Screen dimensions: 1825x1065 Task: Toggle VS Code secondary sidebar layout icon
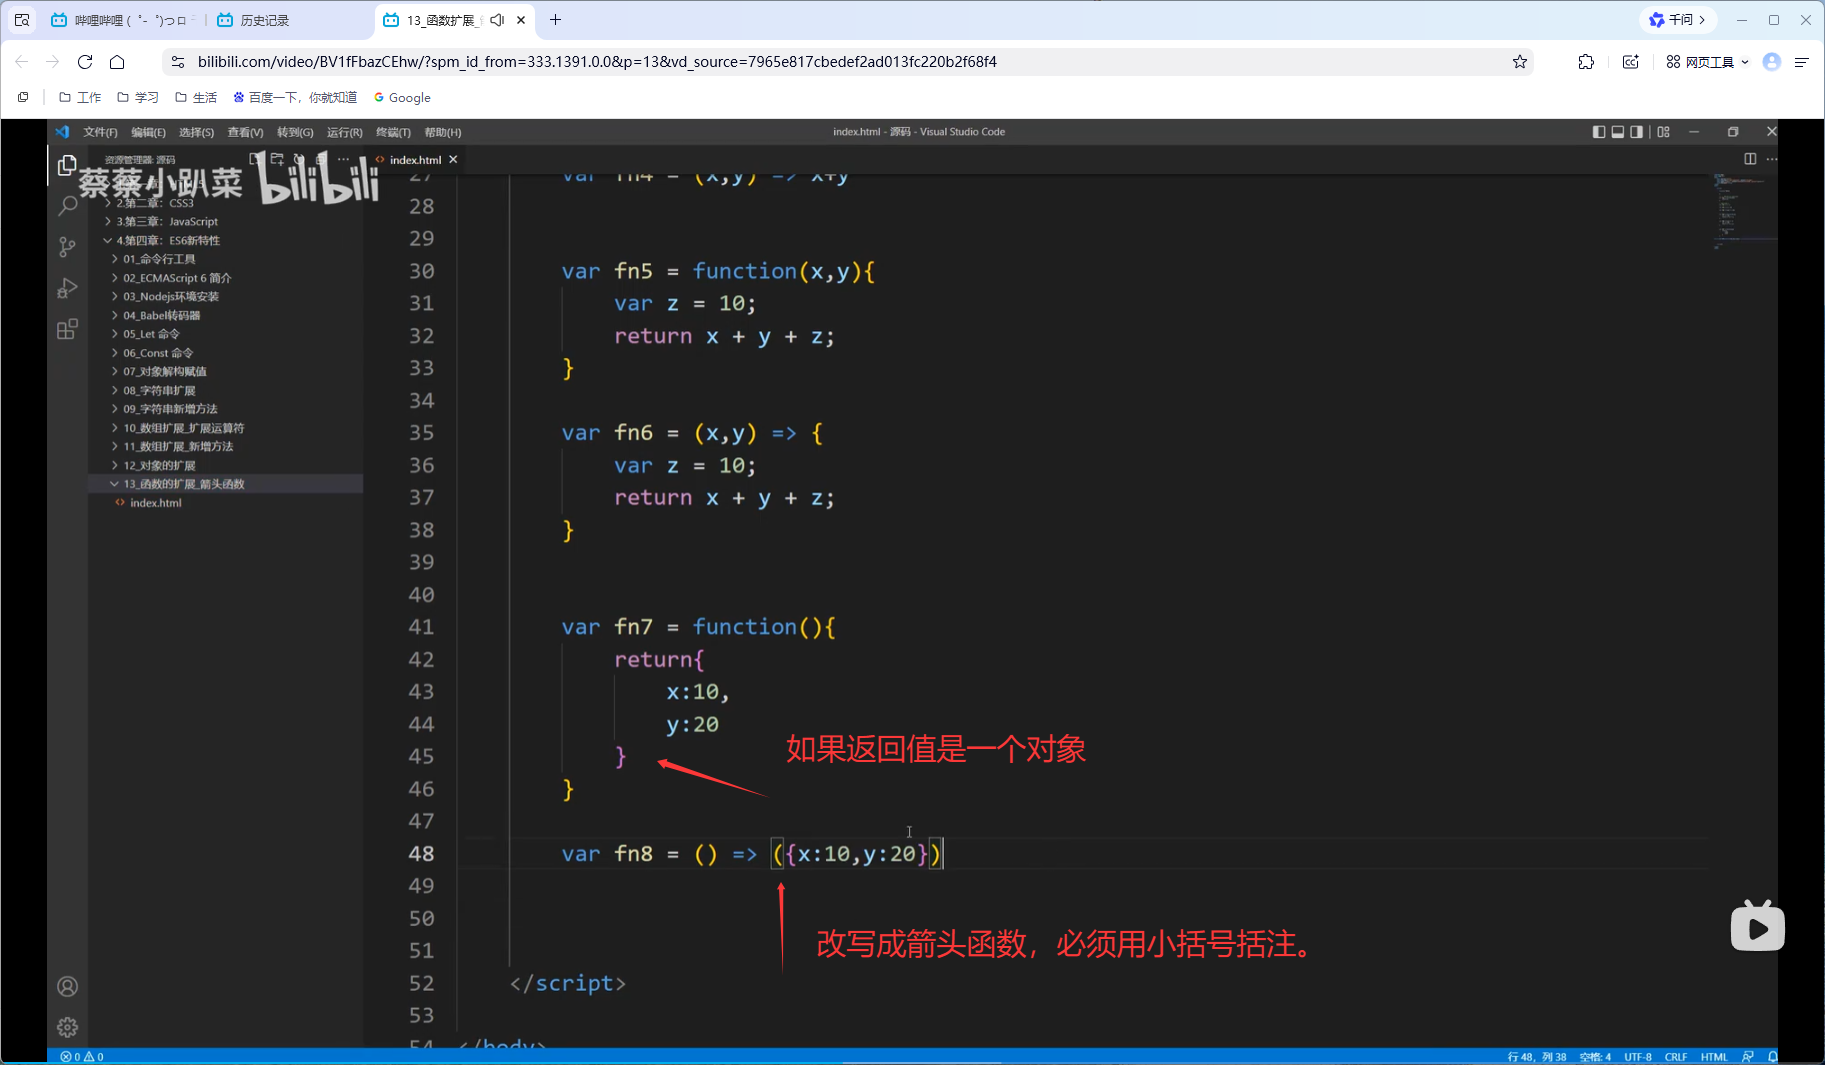tap(1637, 132)
